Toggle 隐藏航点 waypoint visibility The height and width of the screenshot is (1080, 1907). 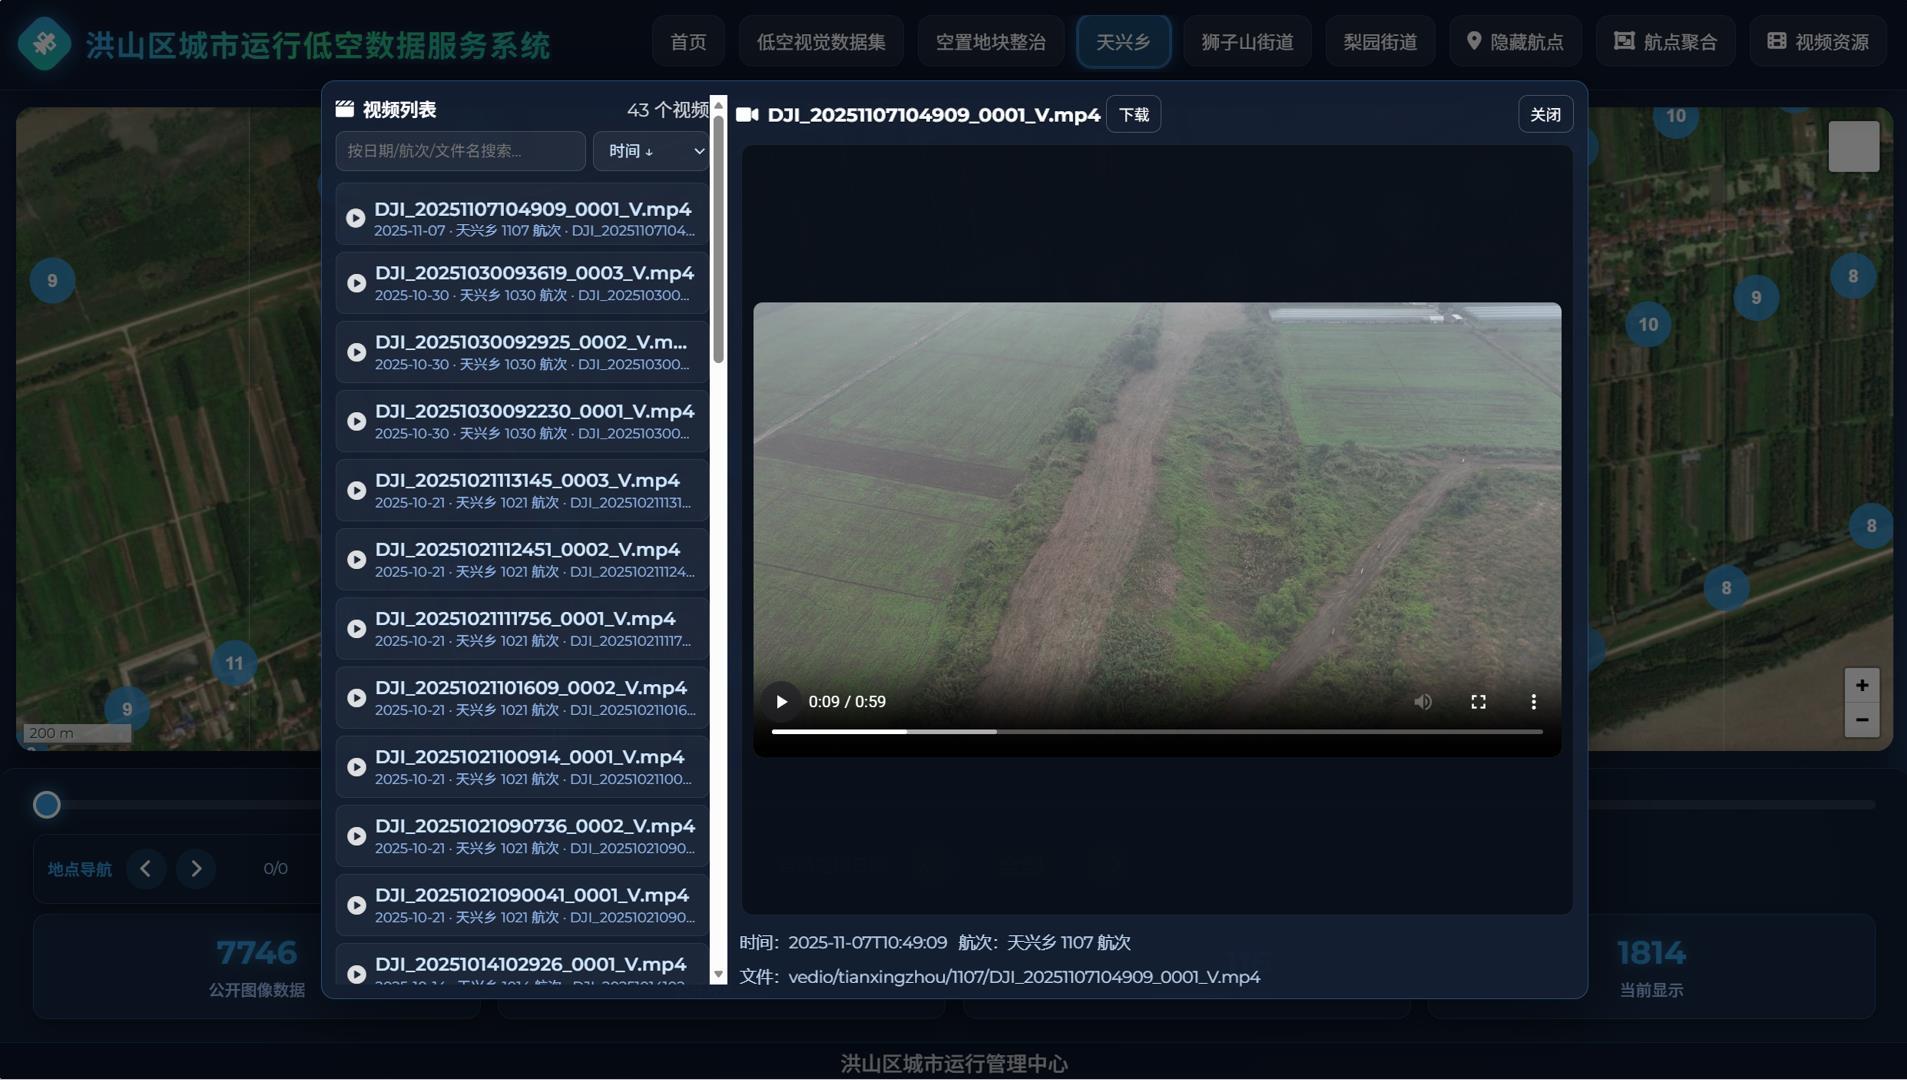point(1514,42)
